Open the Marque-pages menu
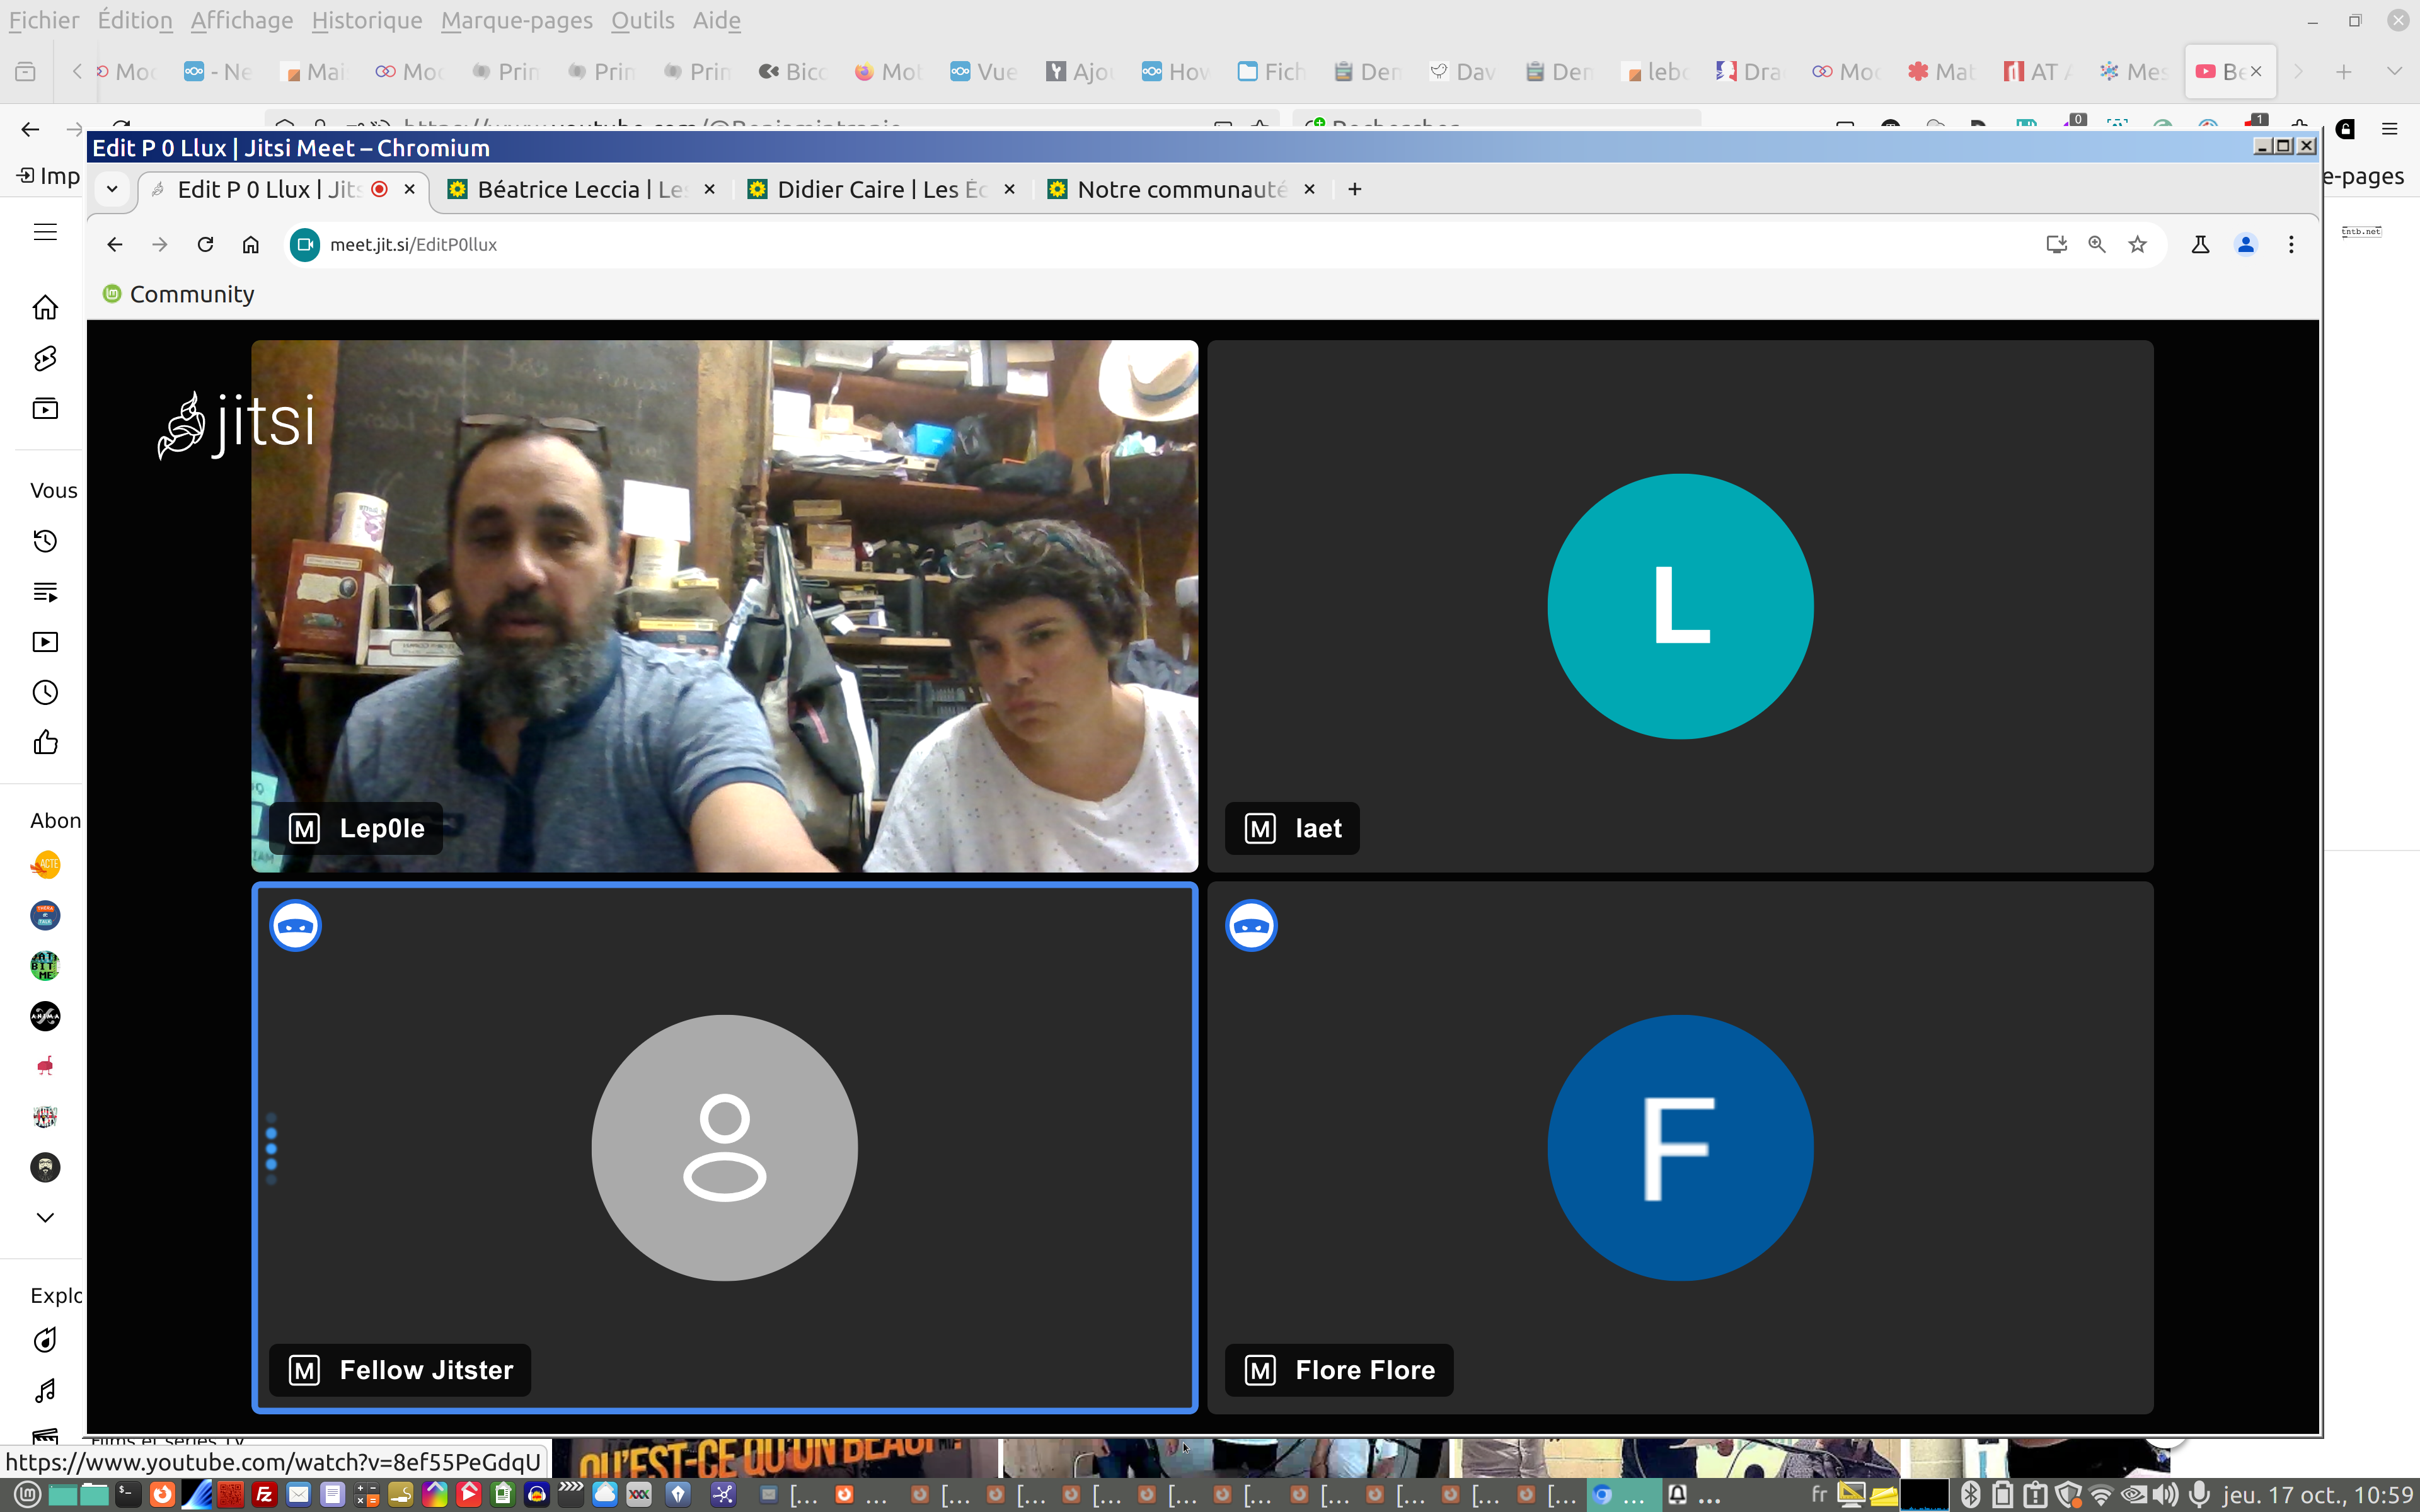This screenshot has width=2420, height=1512. point(516,20)
